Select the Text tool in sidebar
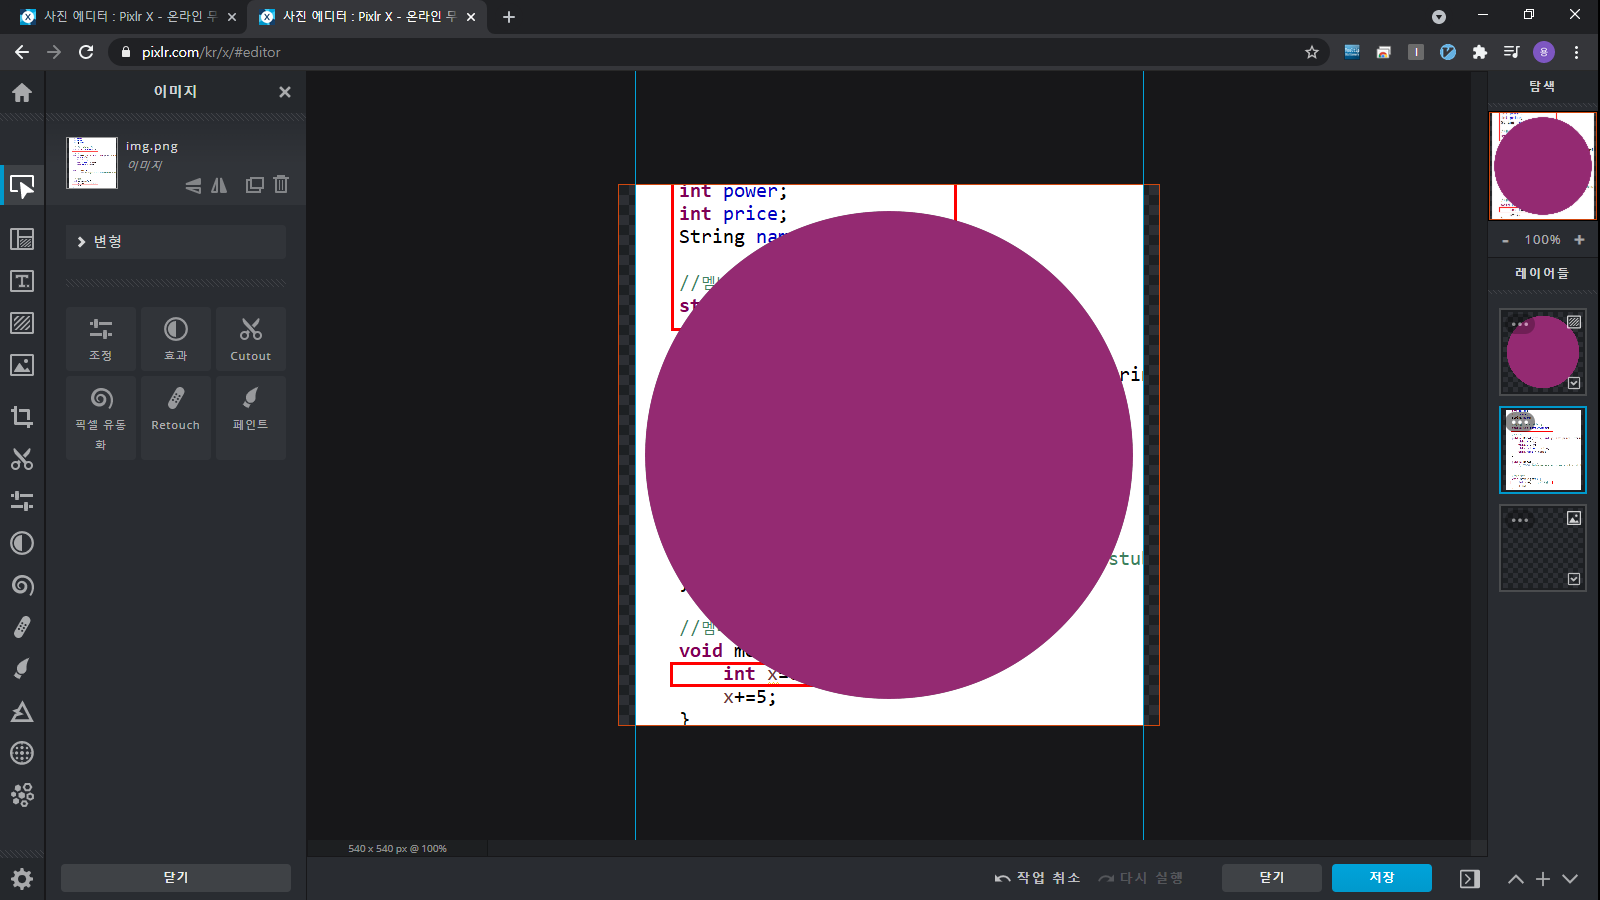Screen dimensions: 1600x900 click(22, 281)
